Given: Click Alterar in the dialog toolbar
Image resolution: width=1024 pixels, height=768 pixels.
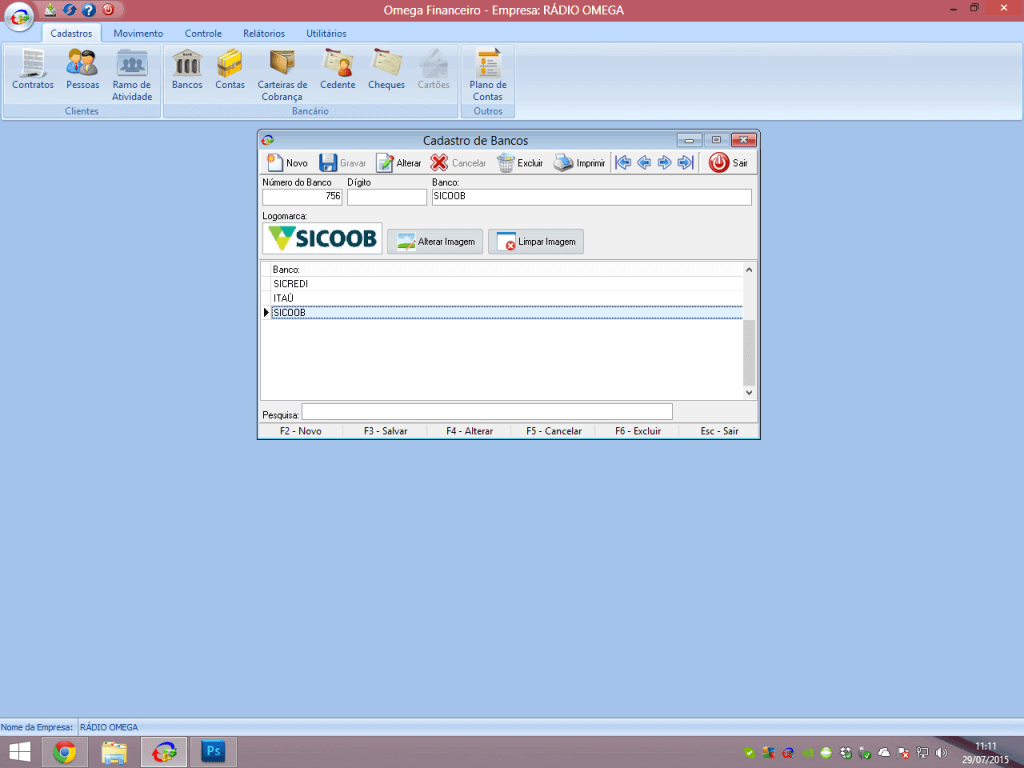Looking at the screenshot, I should [x=398, y=163].
